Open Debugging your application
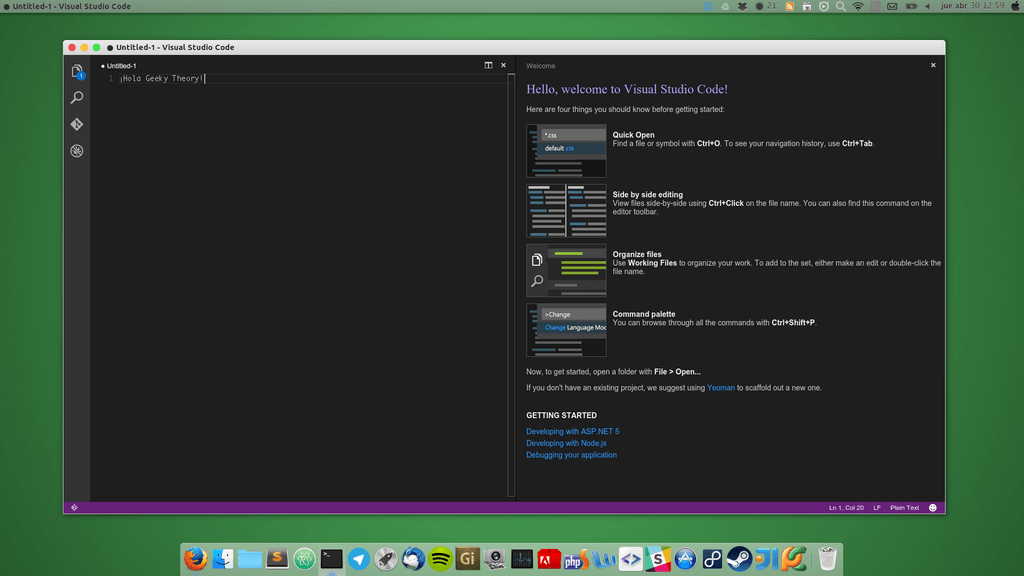 click(x=571, y=455)
